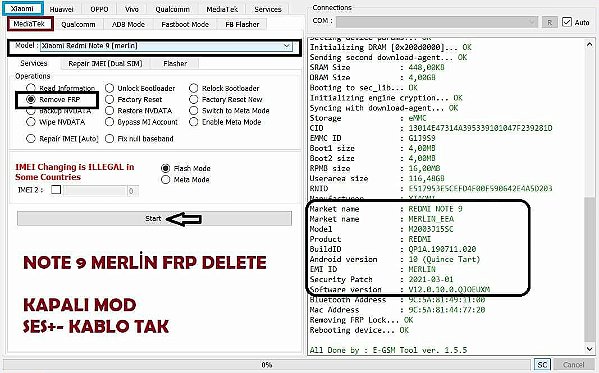Select Wipe NVDATA operation
The width and height of the screenshot is (599, 373).
pos(56,122)
